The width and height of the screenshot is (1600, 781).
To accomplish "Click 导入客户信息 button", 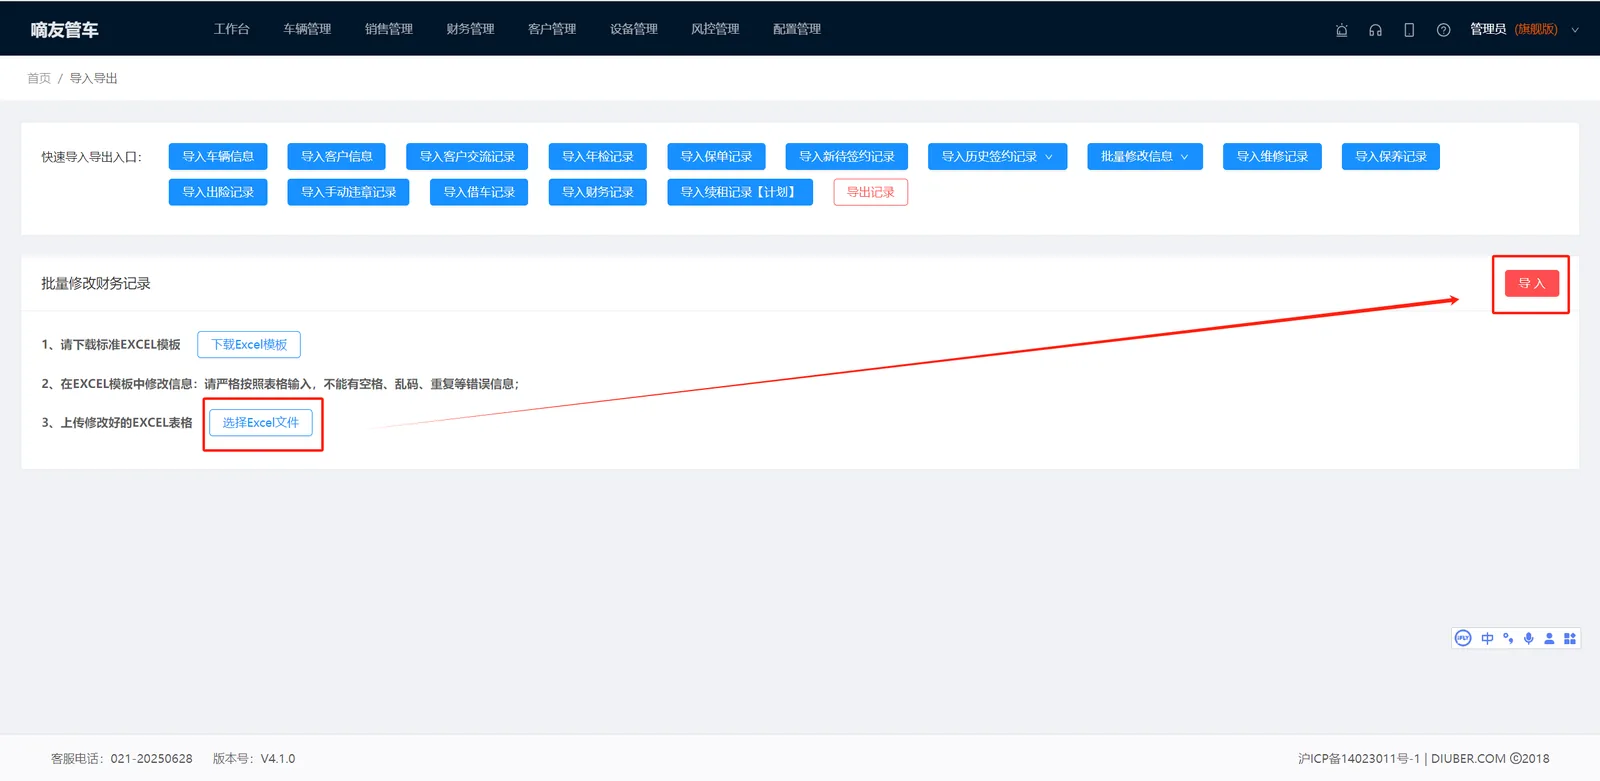I will pos(337,156).
